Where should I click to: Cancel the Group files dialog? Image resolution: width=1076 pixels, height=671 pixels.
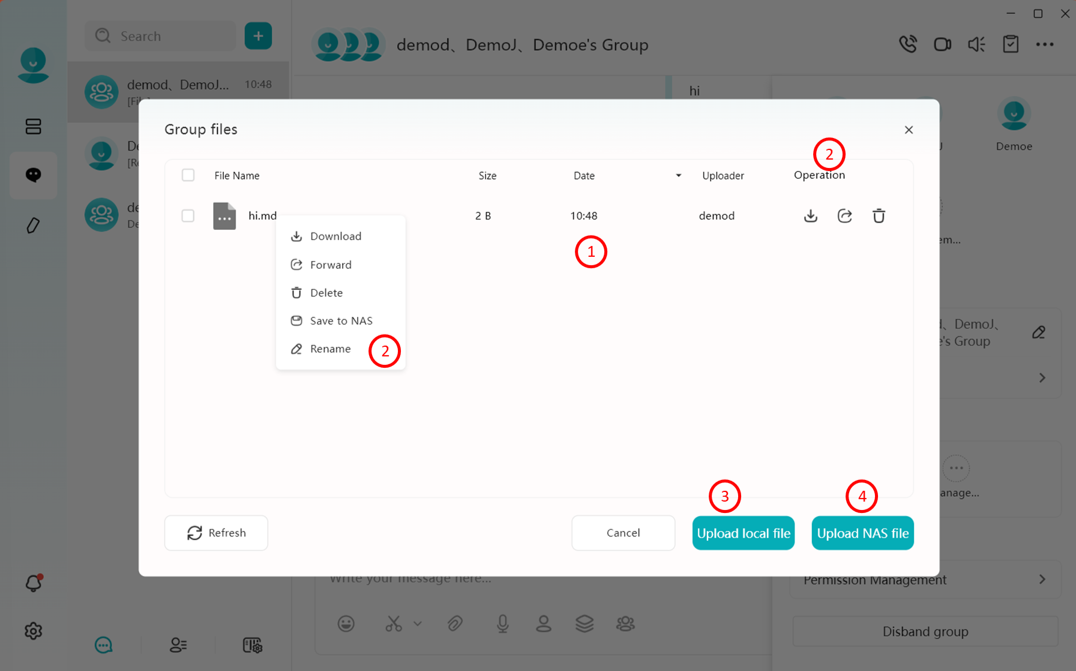[623, 532]
